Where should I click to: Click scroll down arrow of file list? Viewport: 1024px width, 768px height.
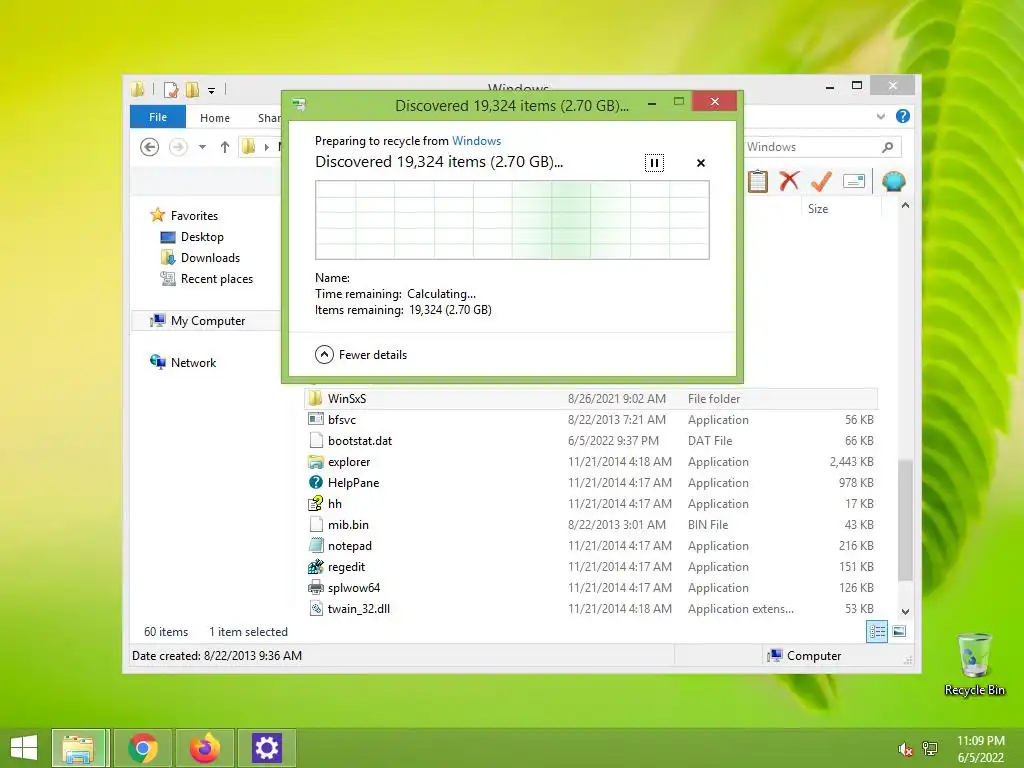[905, 612]
